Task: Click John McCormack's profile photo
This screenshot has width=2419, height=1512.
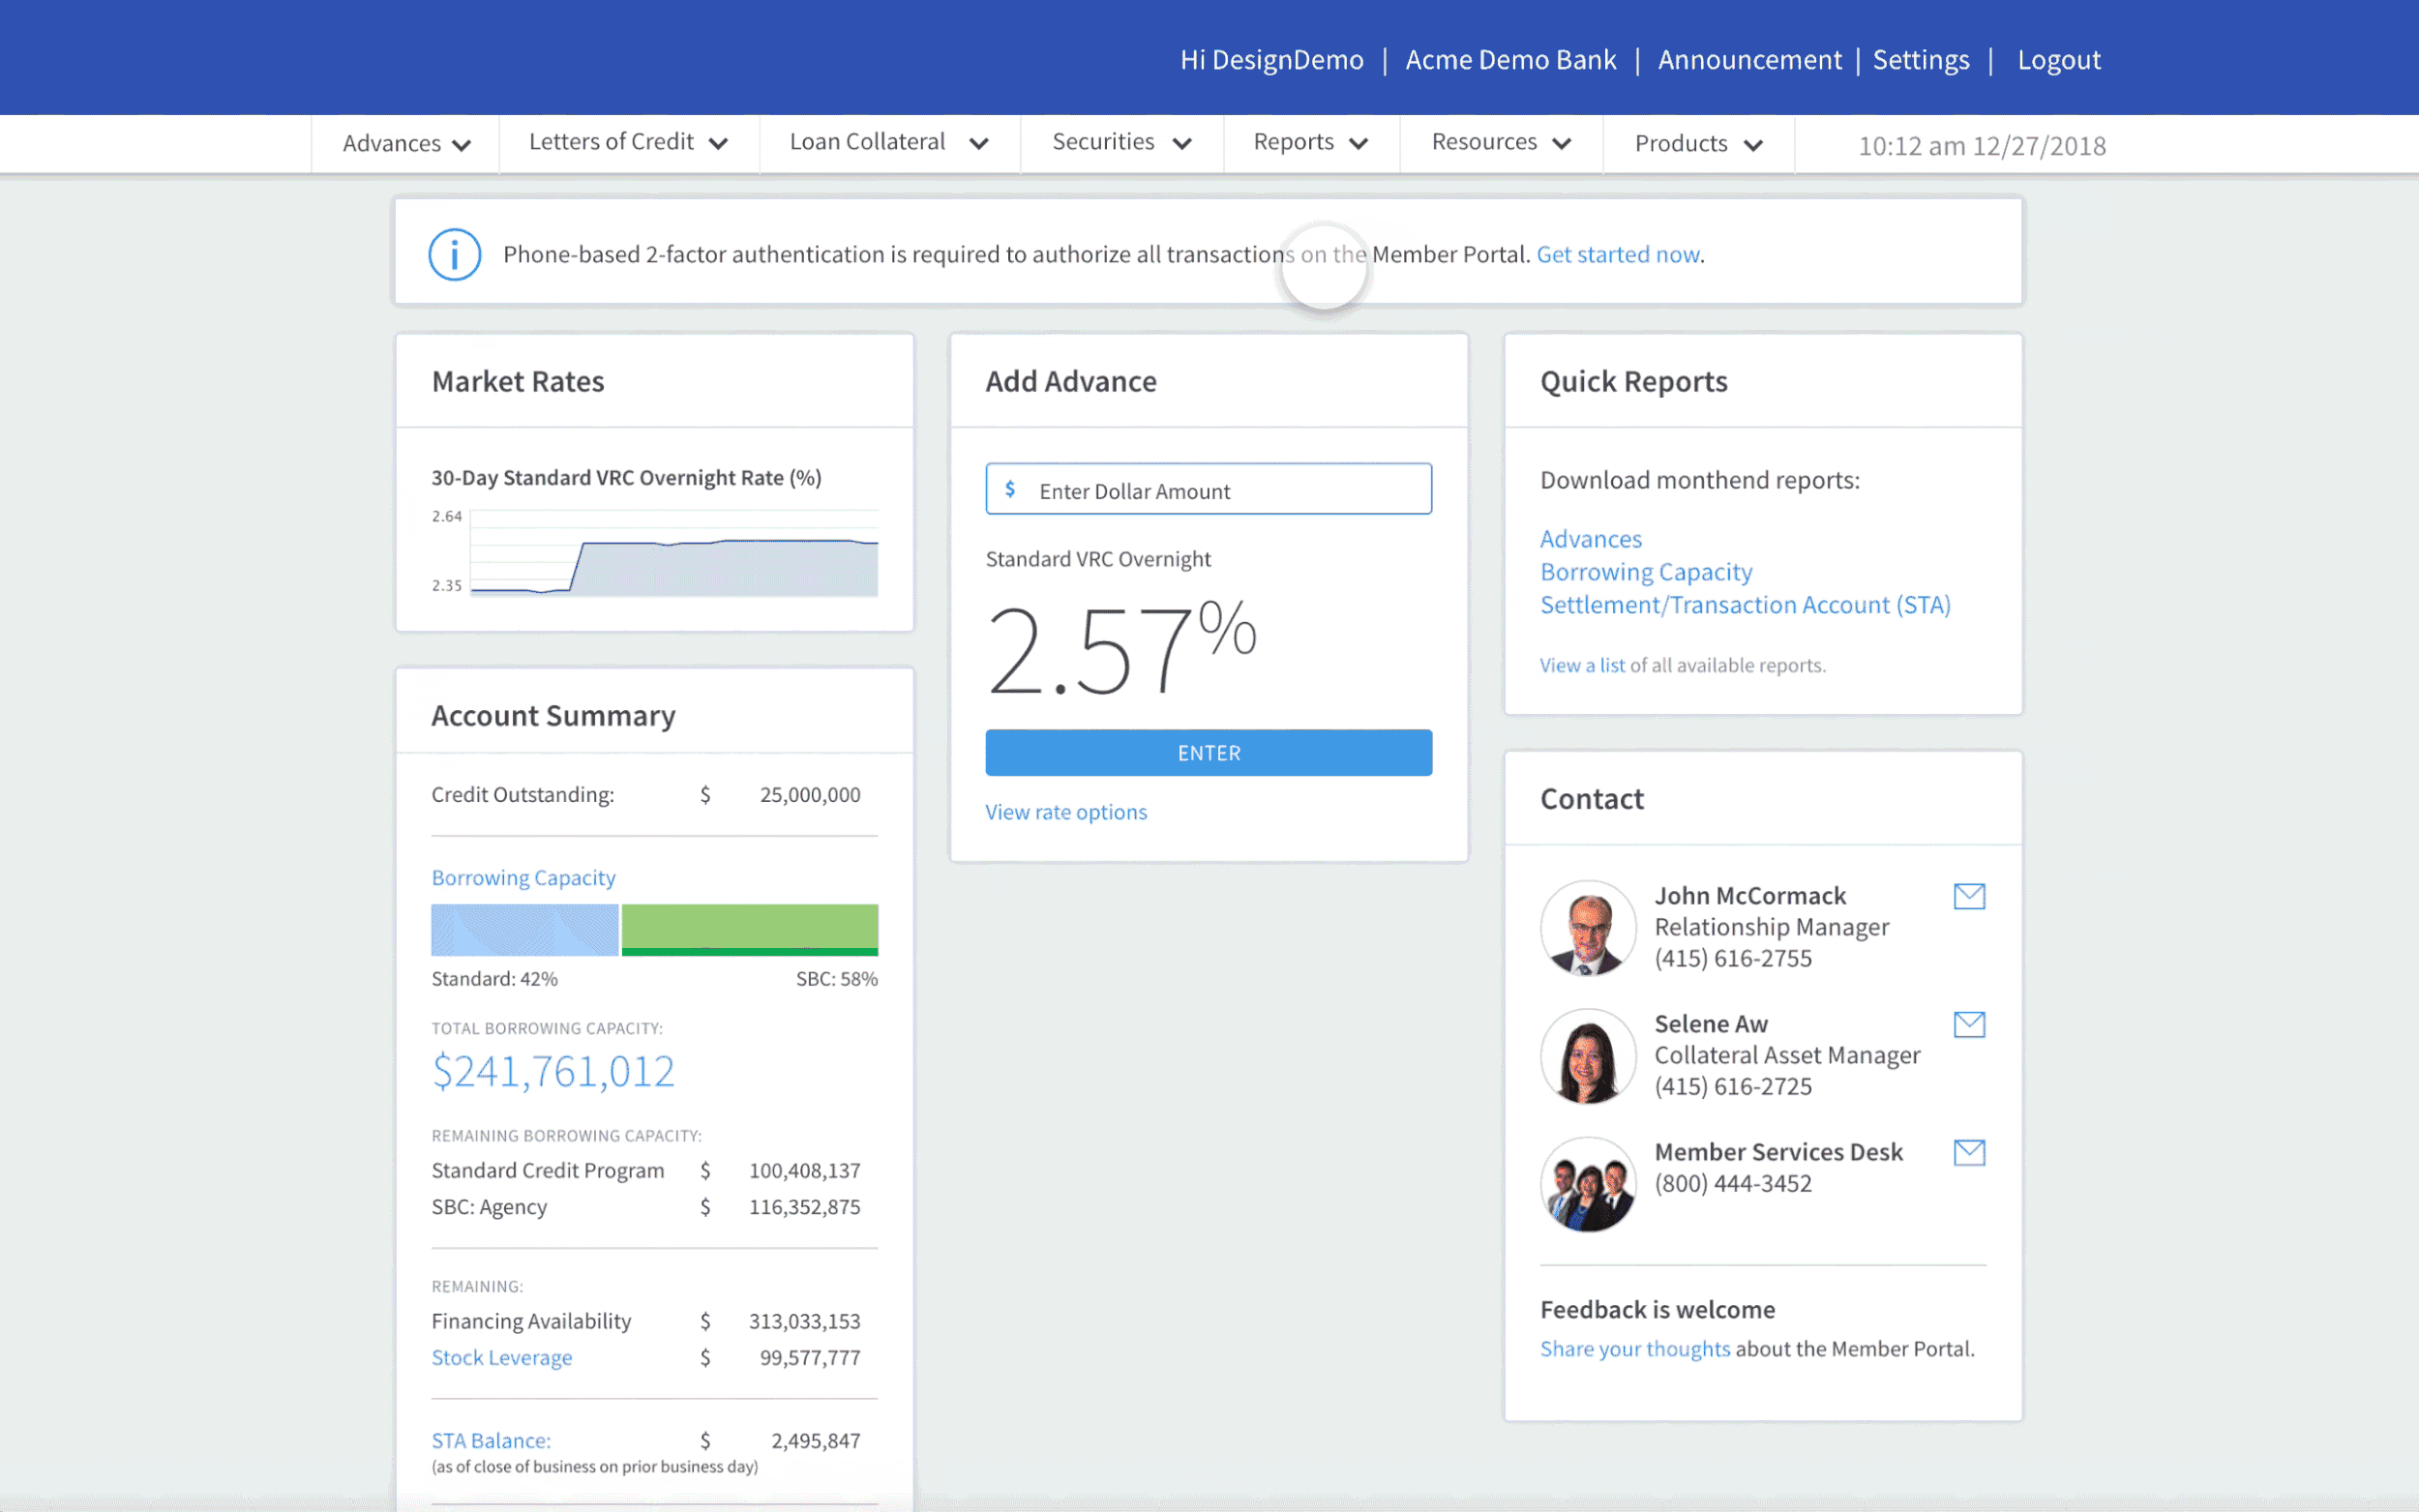Action: click(1587, 928)
